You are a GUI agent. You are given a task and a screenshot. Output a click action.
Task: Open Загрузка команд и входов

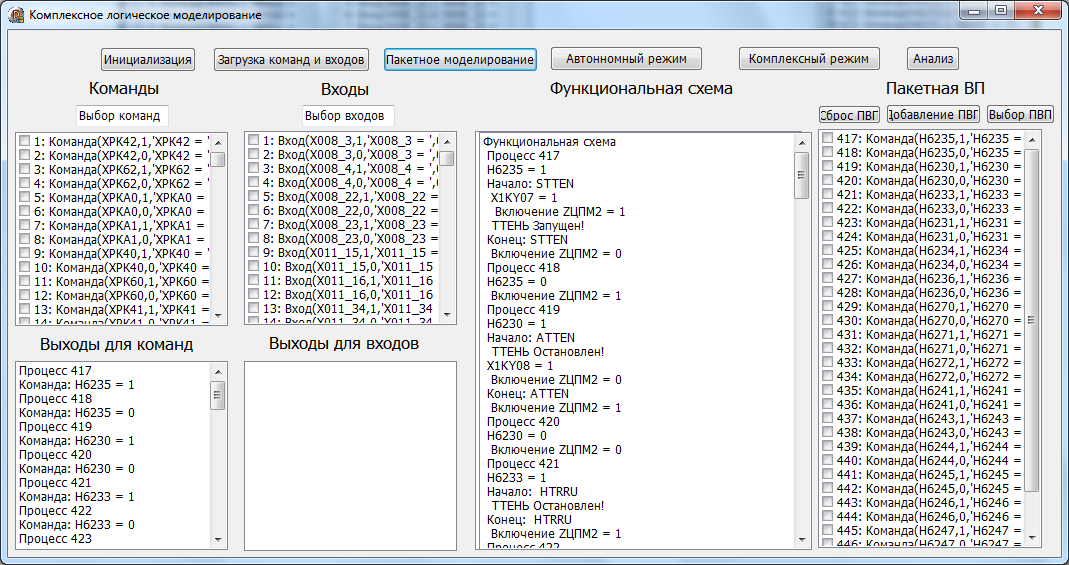click(x=291, y=59)
